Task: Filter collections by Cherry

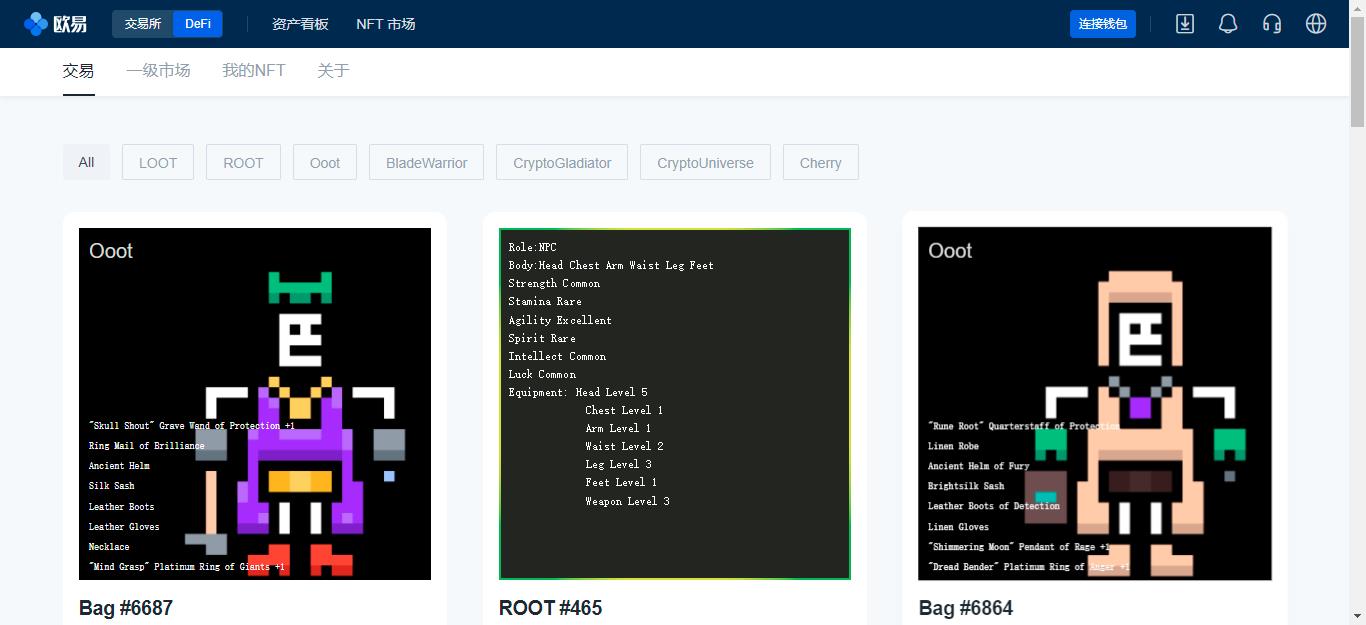Action: [x=821, y=162]
